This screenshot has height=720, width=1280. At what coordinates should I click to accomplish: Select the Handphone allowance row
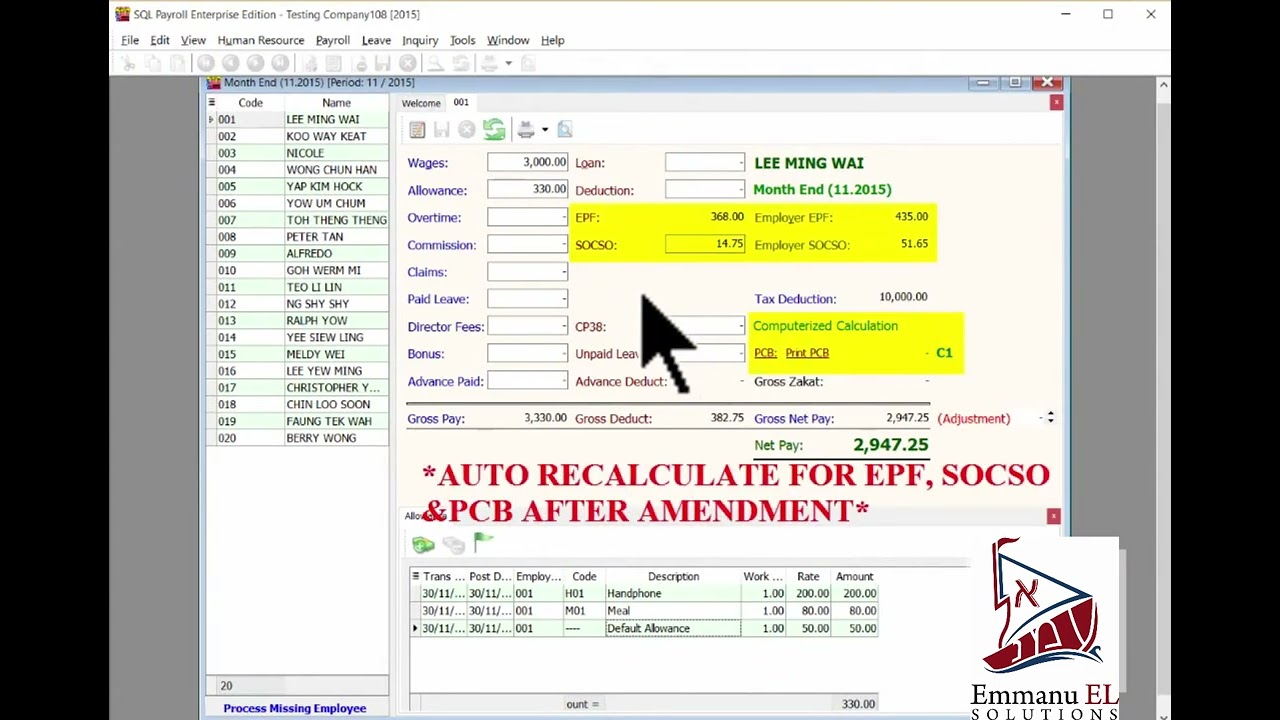point(645,593)
